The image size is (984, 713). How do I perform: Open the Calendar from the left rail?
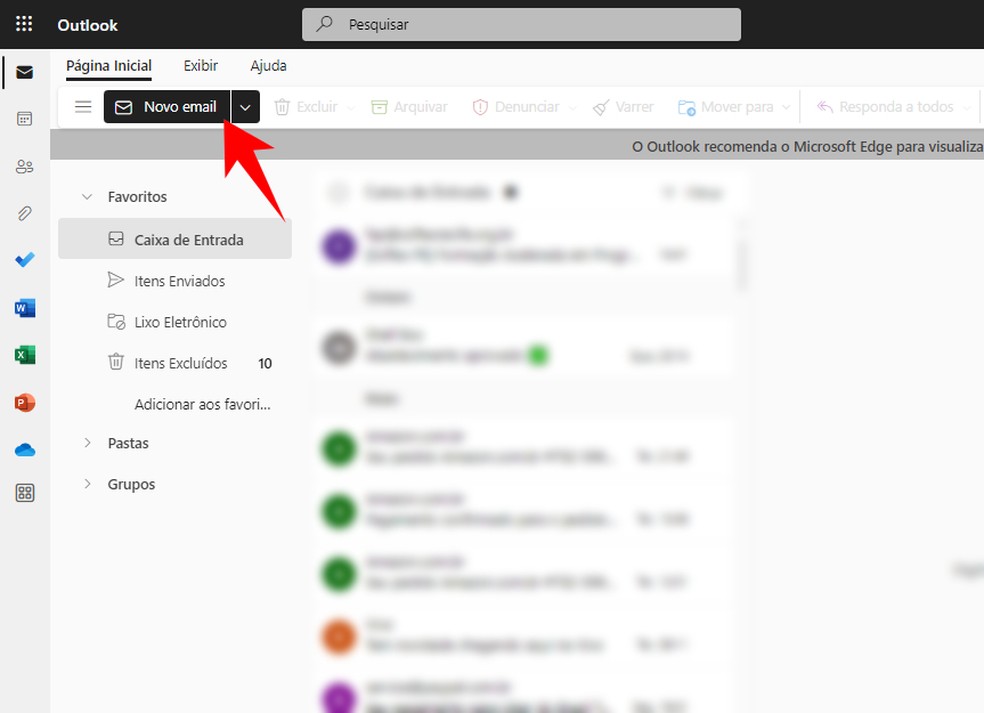25,118
